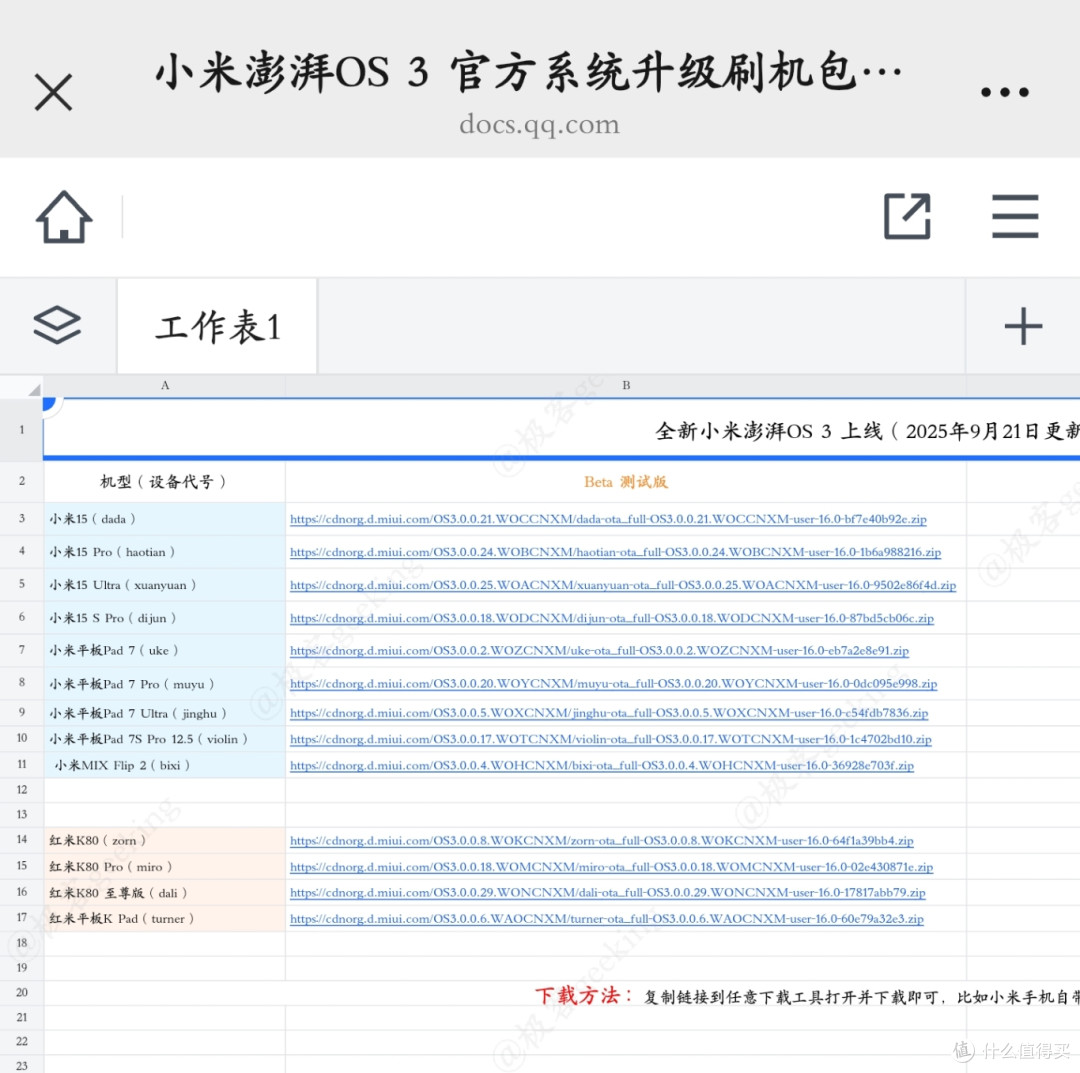This screenshot has width=1080, height=1073.
Task: Select the 机型（设备代号）header cell
Action: pyautogui.click(x=164, y=481)
